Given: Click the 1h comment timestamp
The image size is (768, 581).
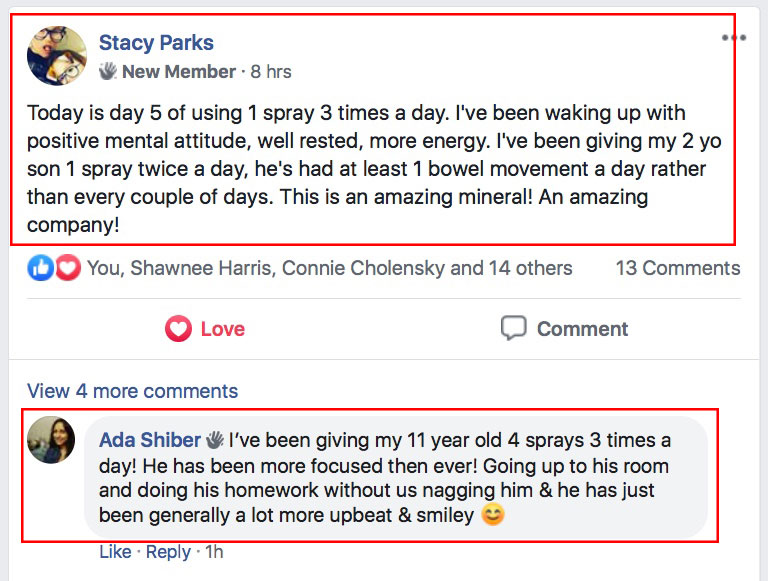Looking at the screenshot, I should coord(212,551).
